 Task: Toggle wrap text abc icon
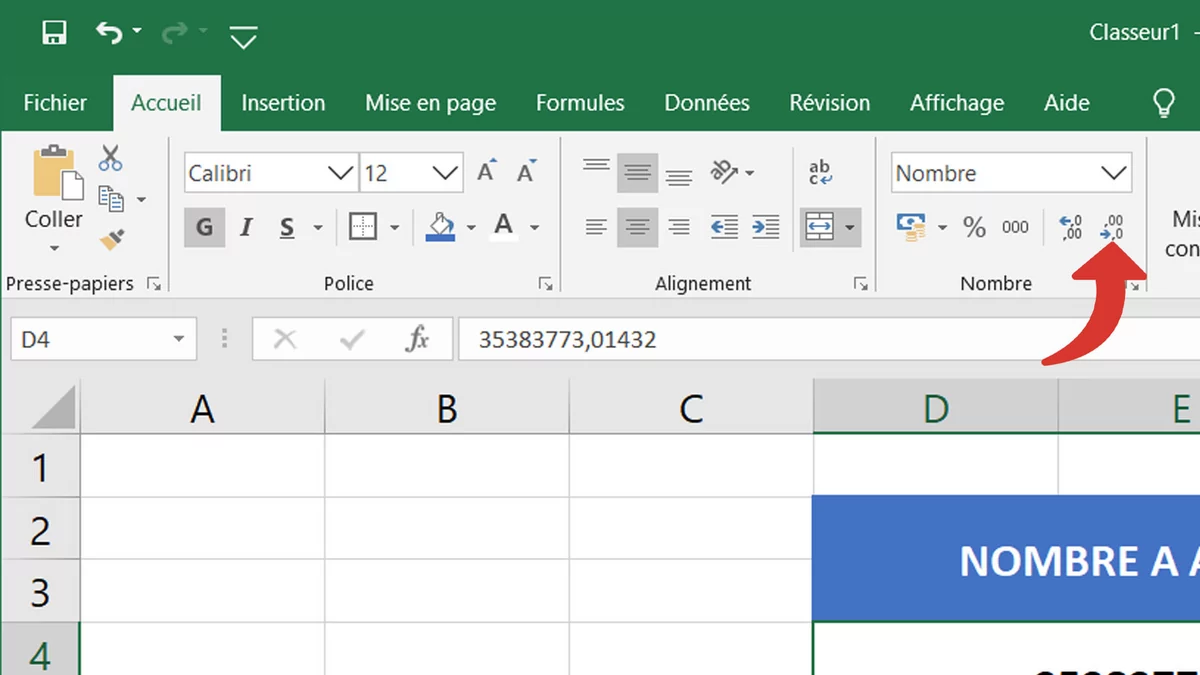820,172
